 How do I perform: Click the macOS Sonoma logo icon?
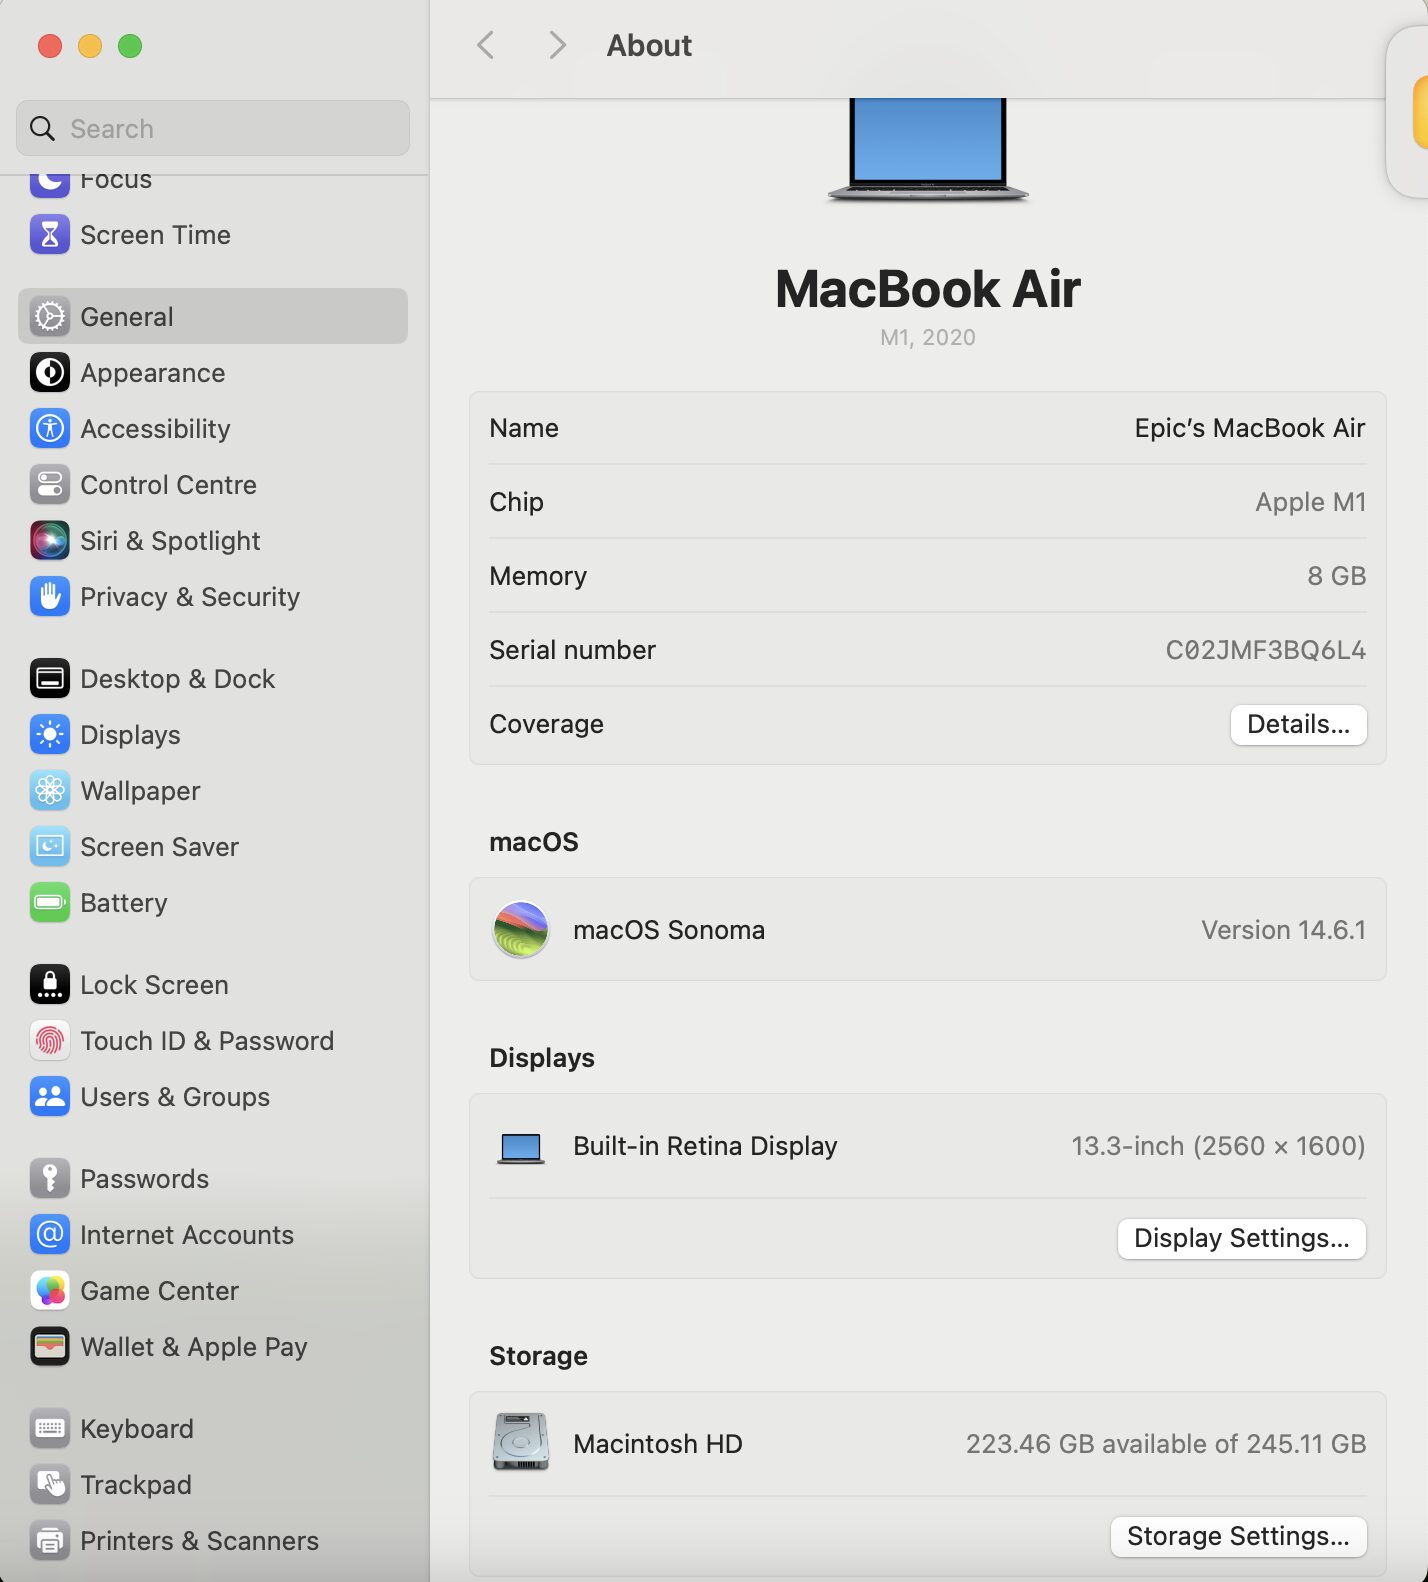click(x=521, y=930)
